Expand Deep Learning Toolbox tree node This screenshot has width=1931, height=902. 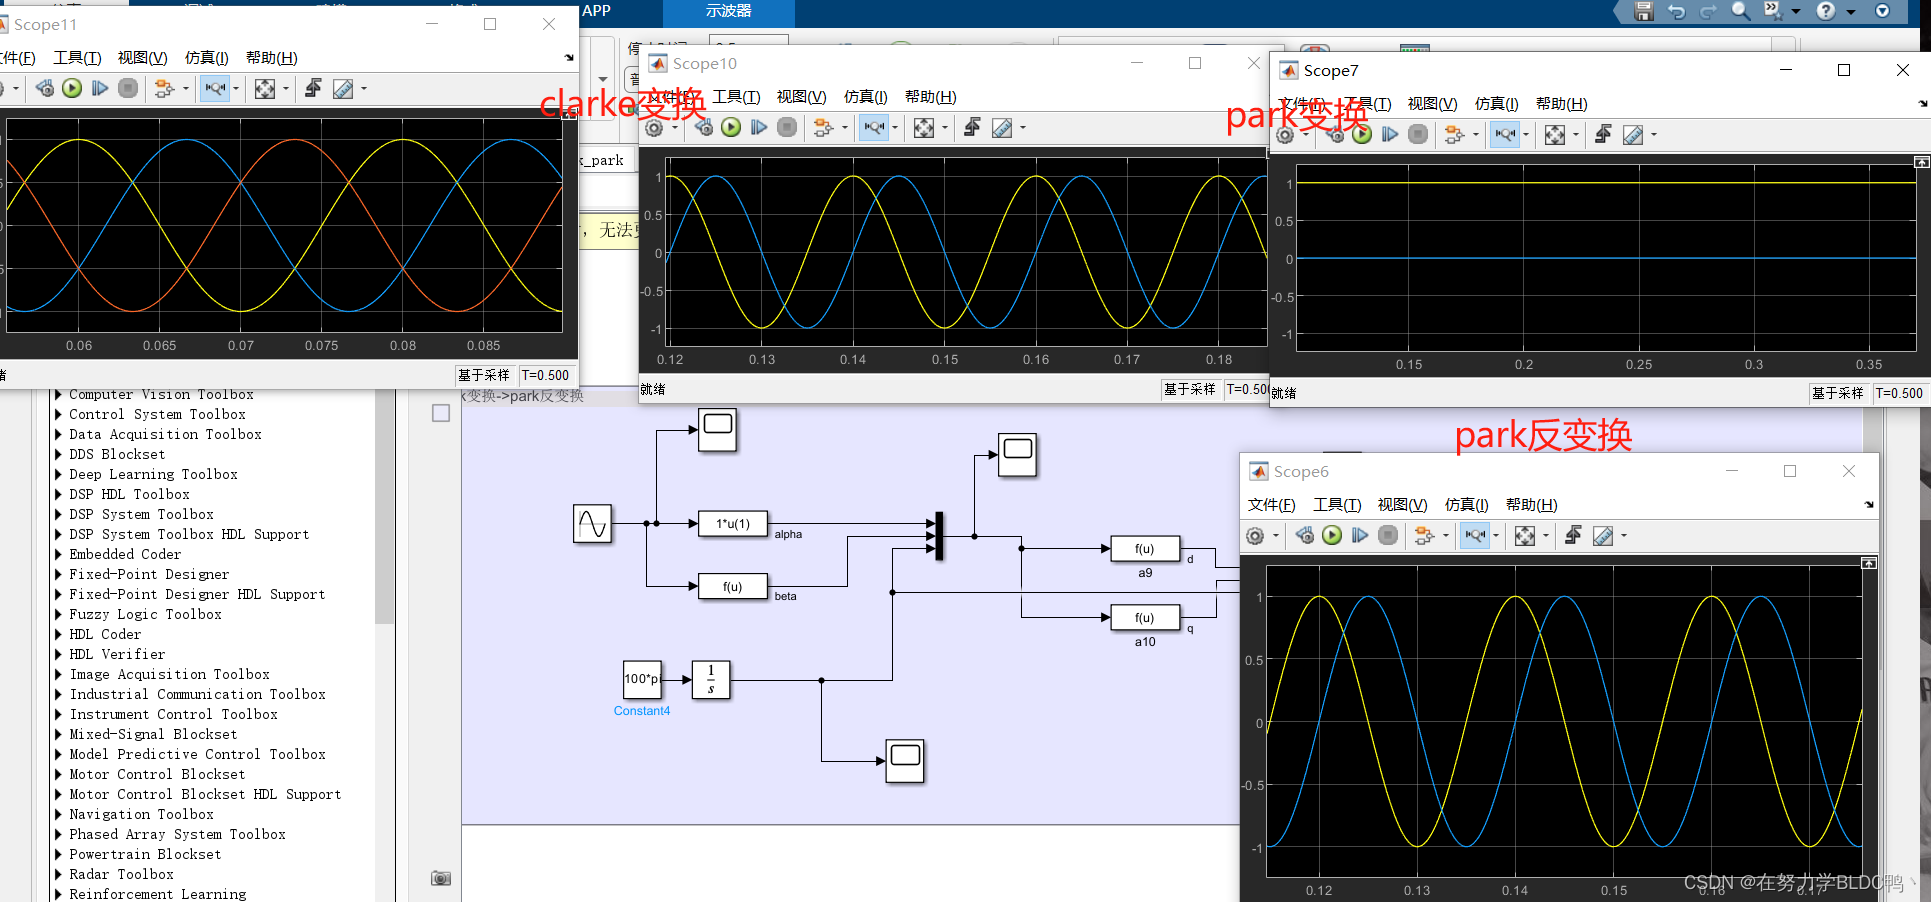click(x=58, y=474)
